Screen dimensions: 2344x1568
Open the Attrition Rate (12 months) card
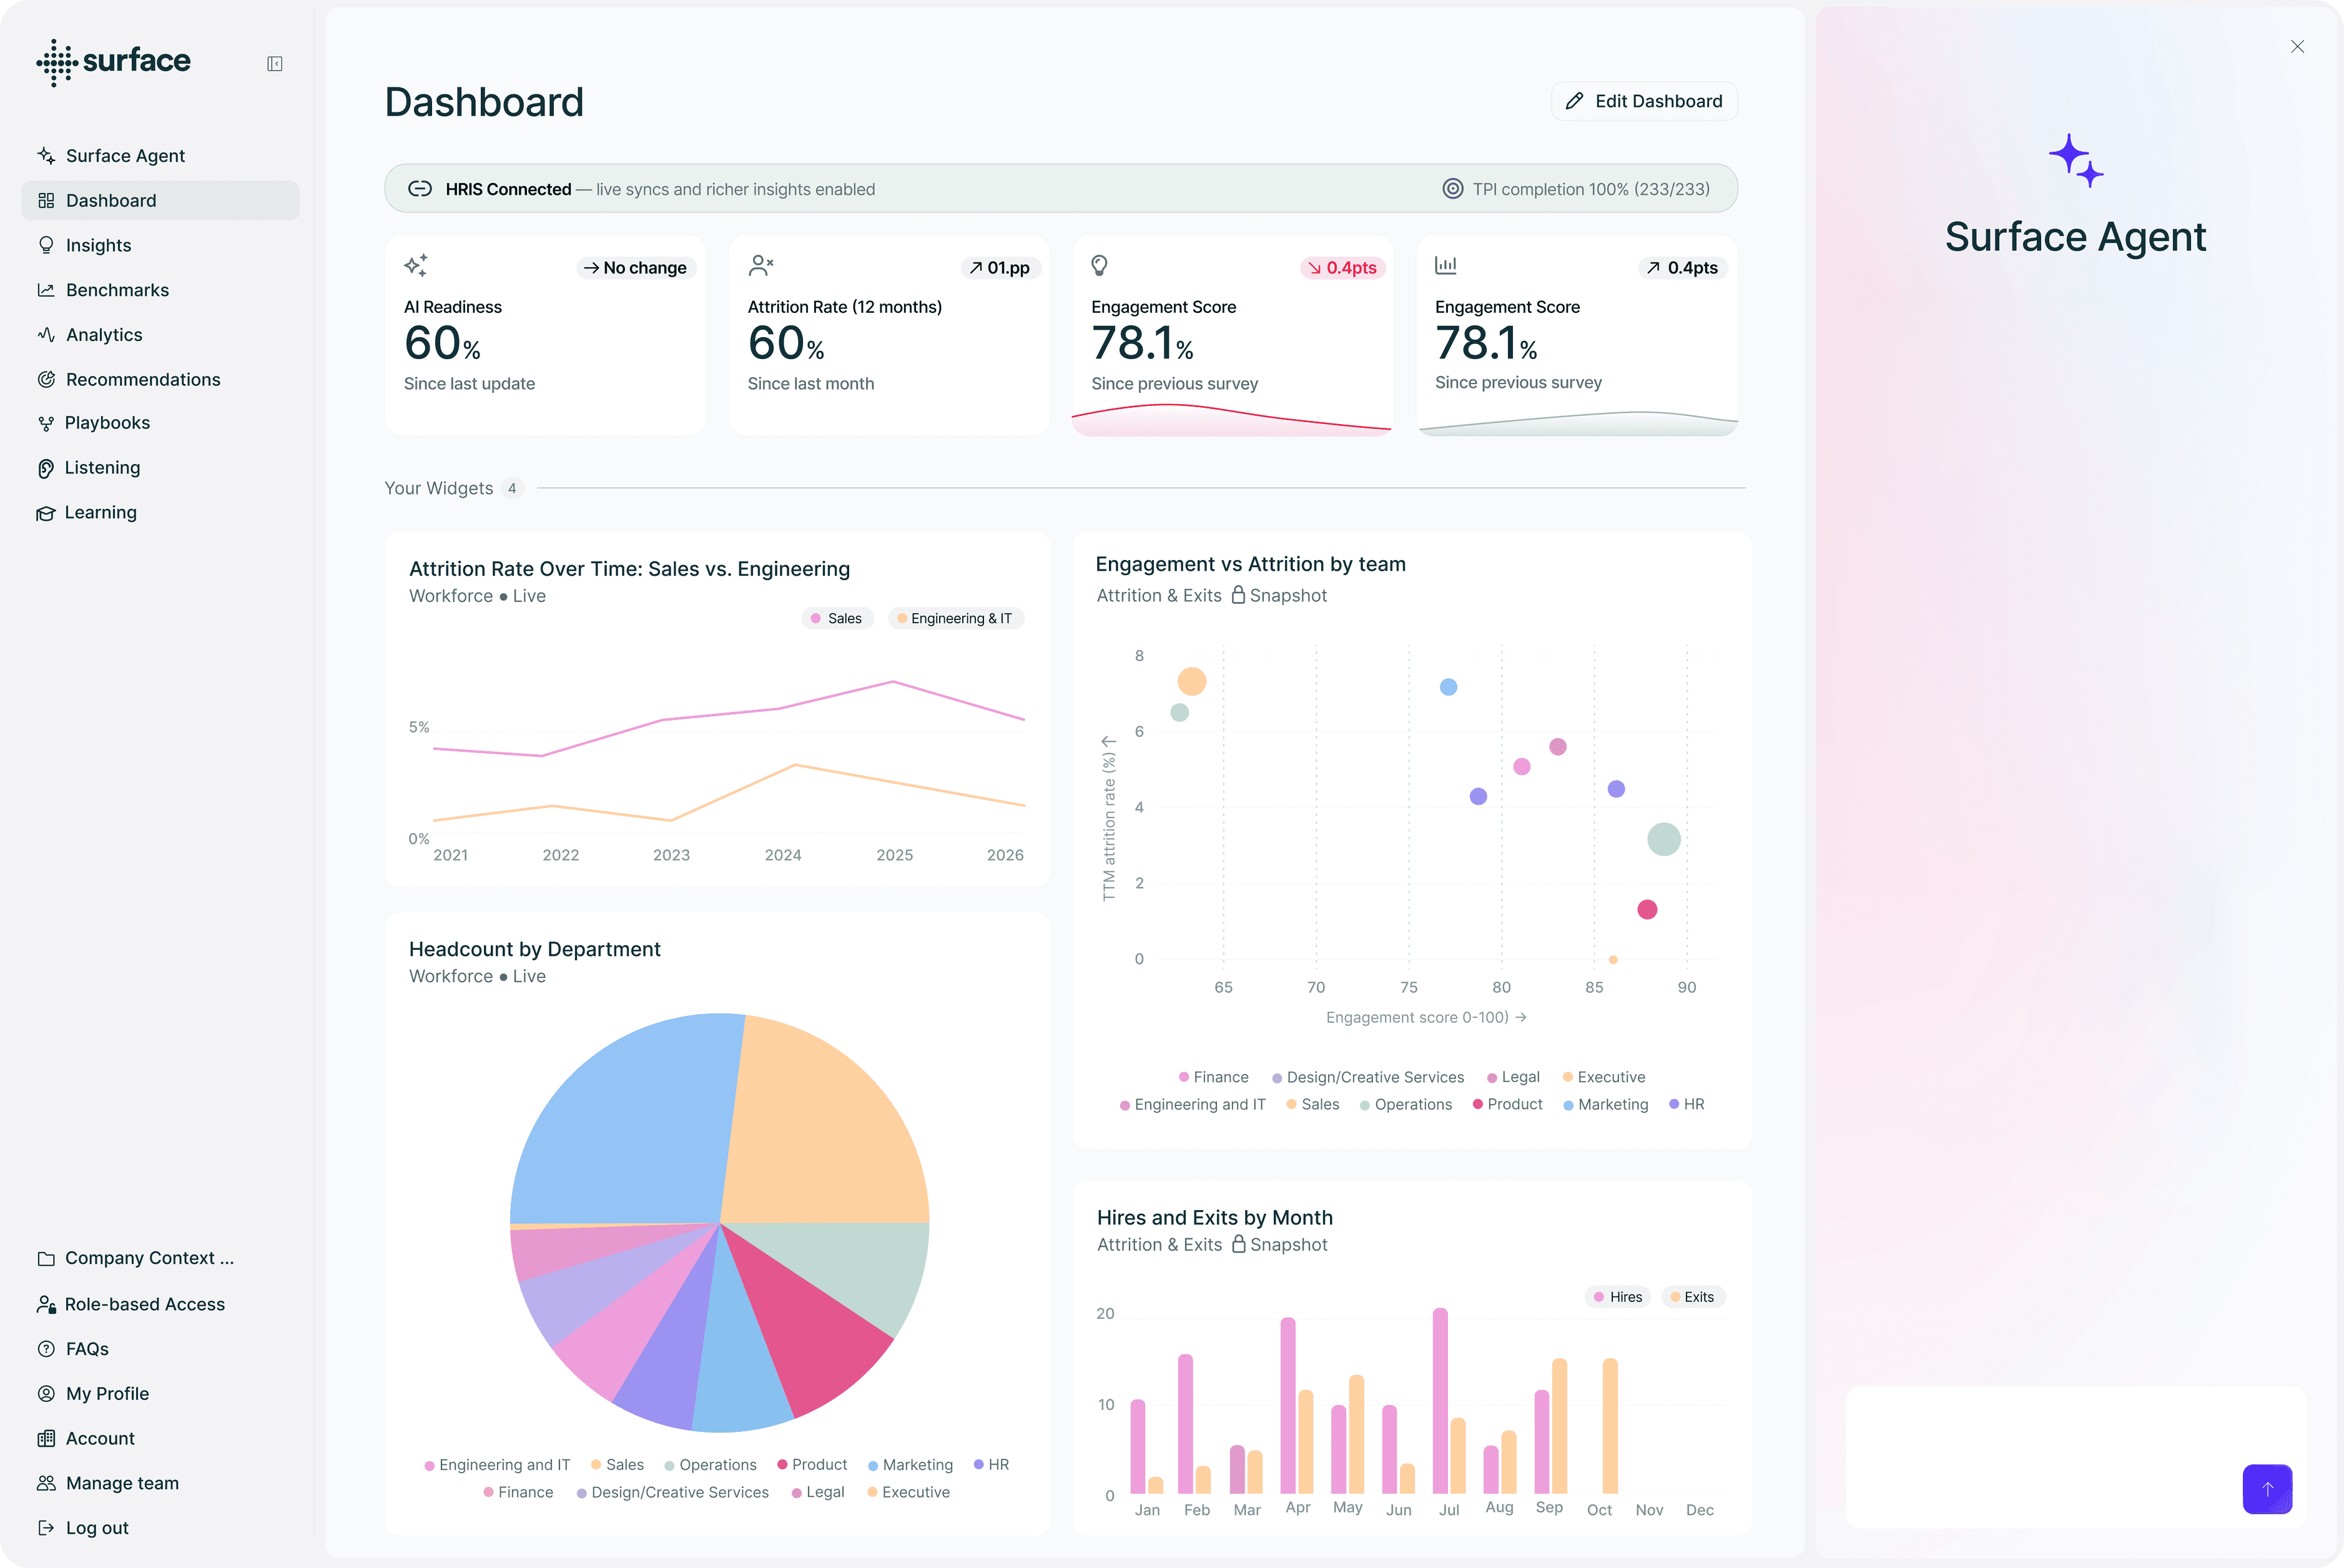(x=889, y=335)
